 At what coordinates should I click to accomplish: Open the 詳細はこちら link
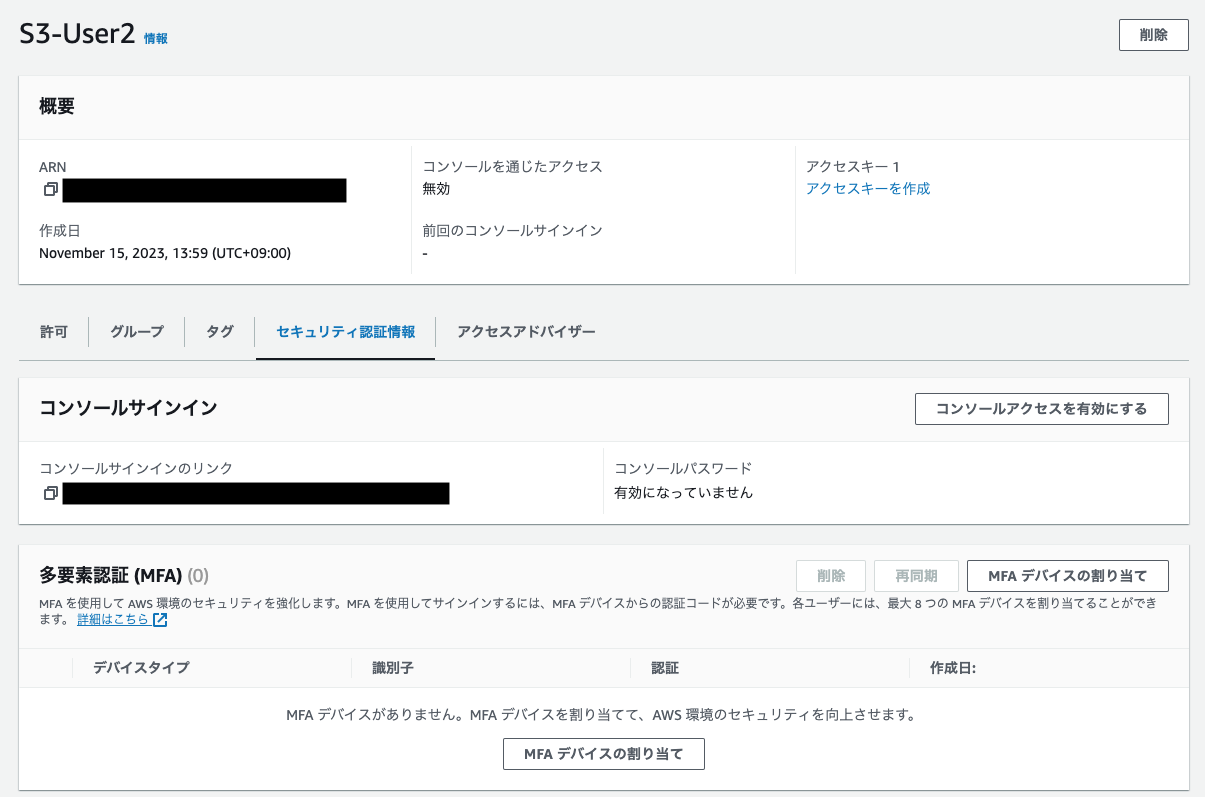(x=114, y=619)
